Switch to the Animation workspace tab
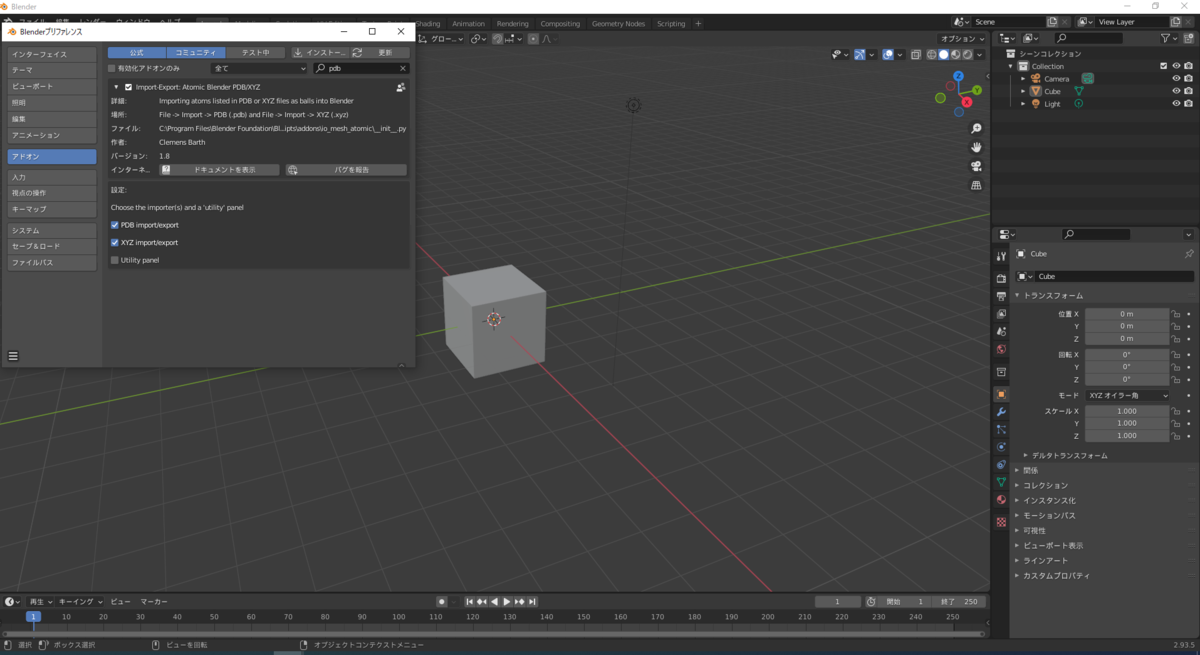This screenshot has height=655, width=1200. click(x=468, y=24)
